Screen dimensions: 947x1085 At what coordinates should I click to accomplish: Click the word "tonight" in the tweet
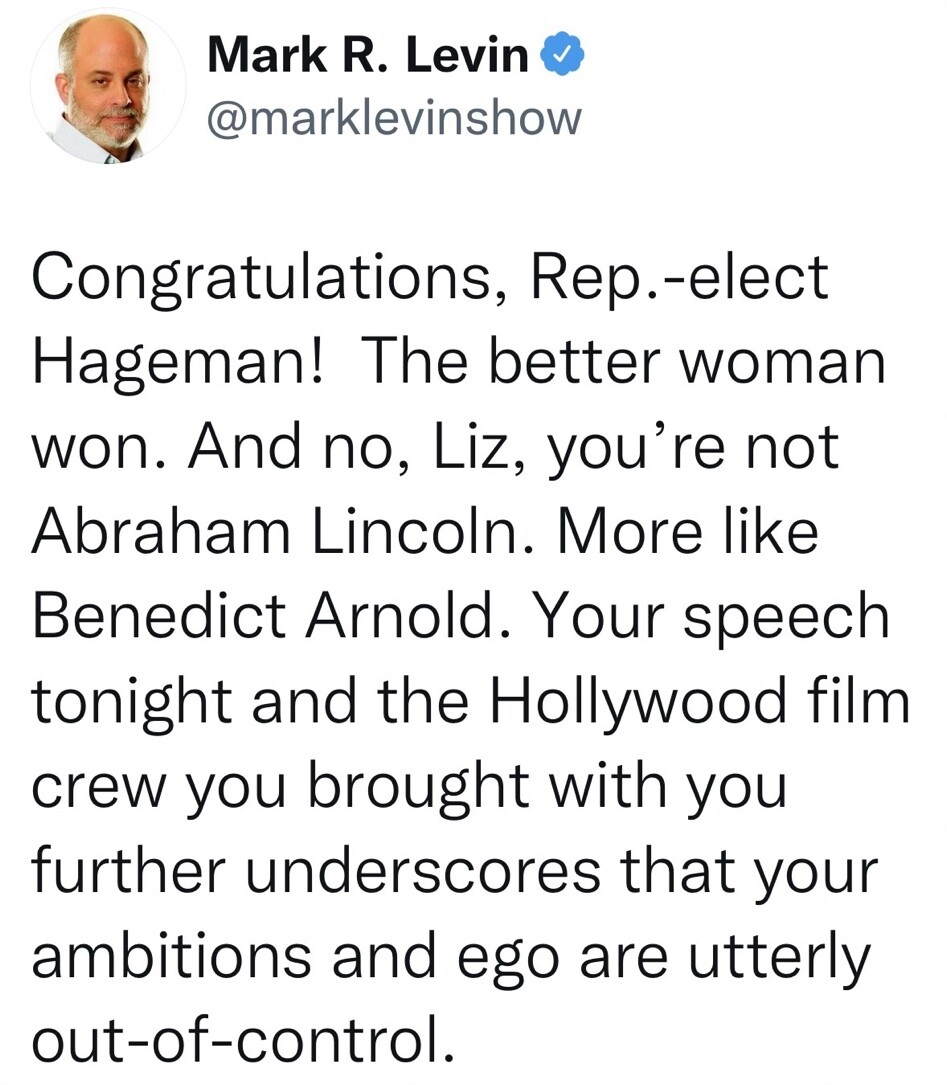pos(131,703)
